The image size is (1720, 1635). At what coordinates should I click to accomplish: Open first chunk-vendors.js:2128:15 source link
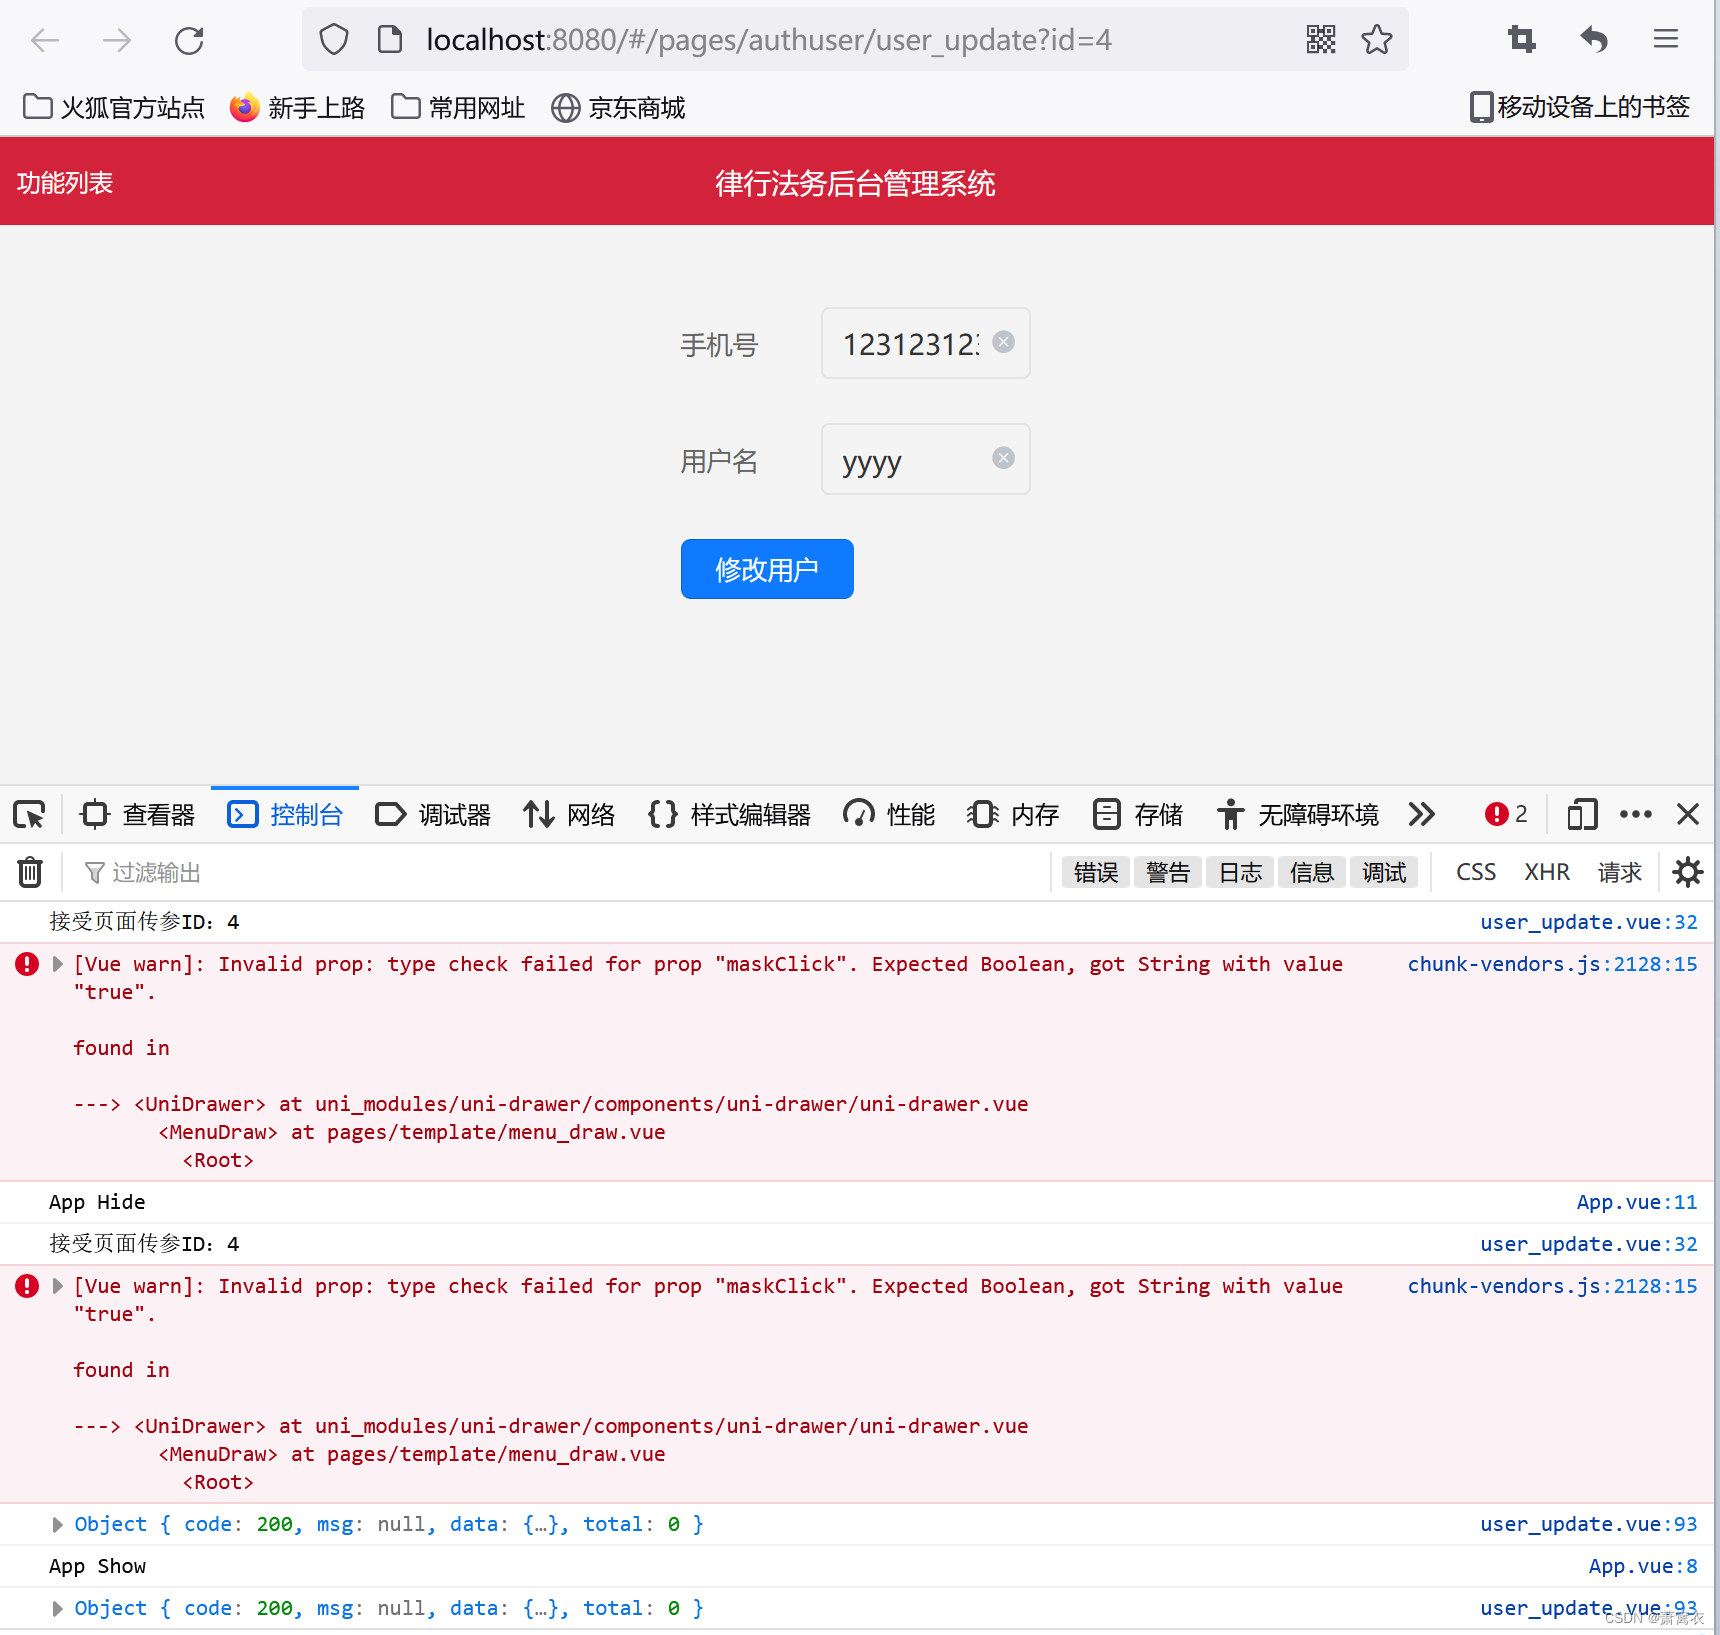[1553, 964]
